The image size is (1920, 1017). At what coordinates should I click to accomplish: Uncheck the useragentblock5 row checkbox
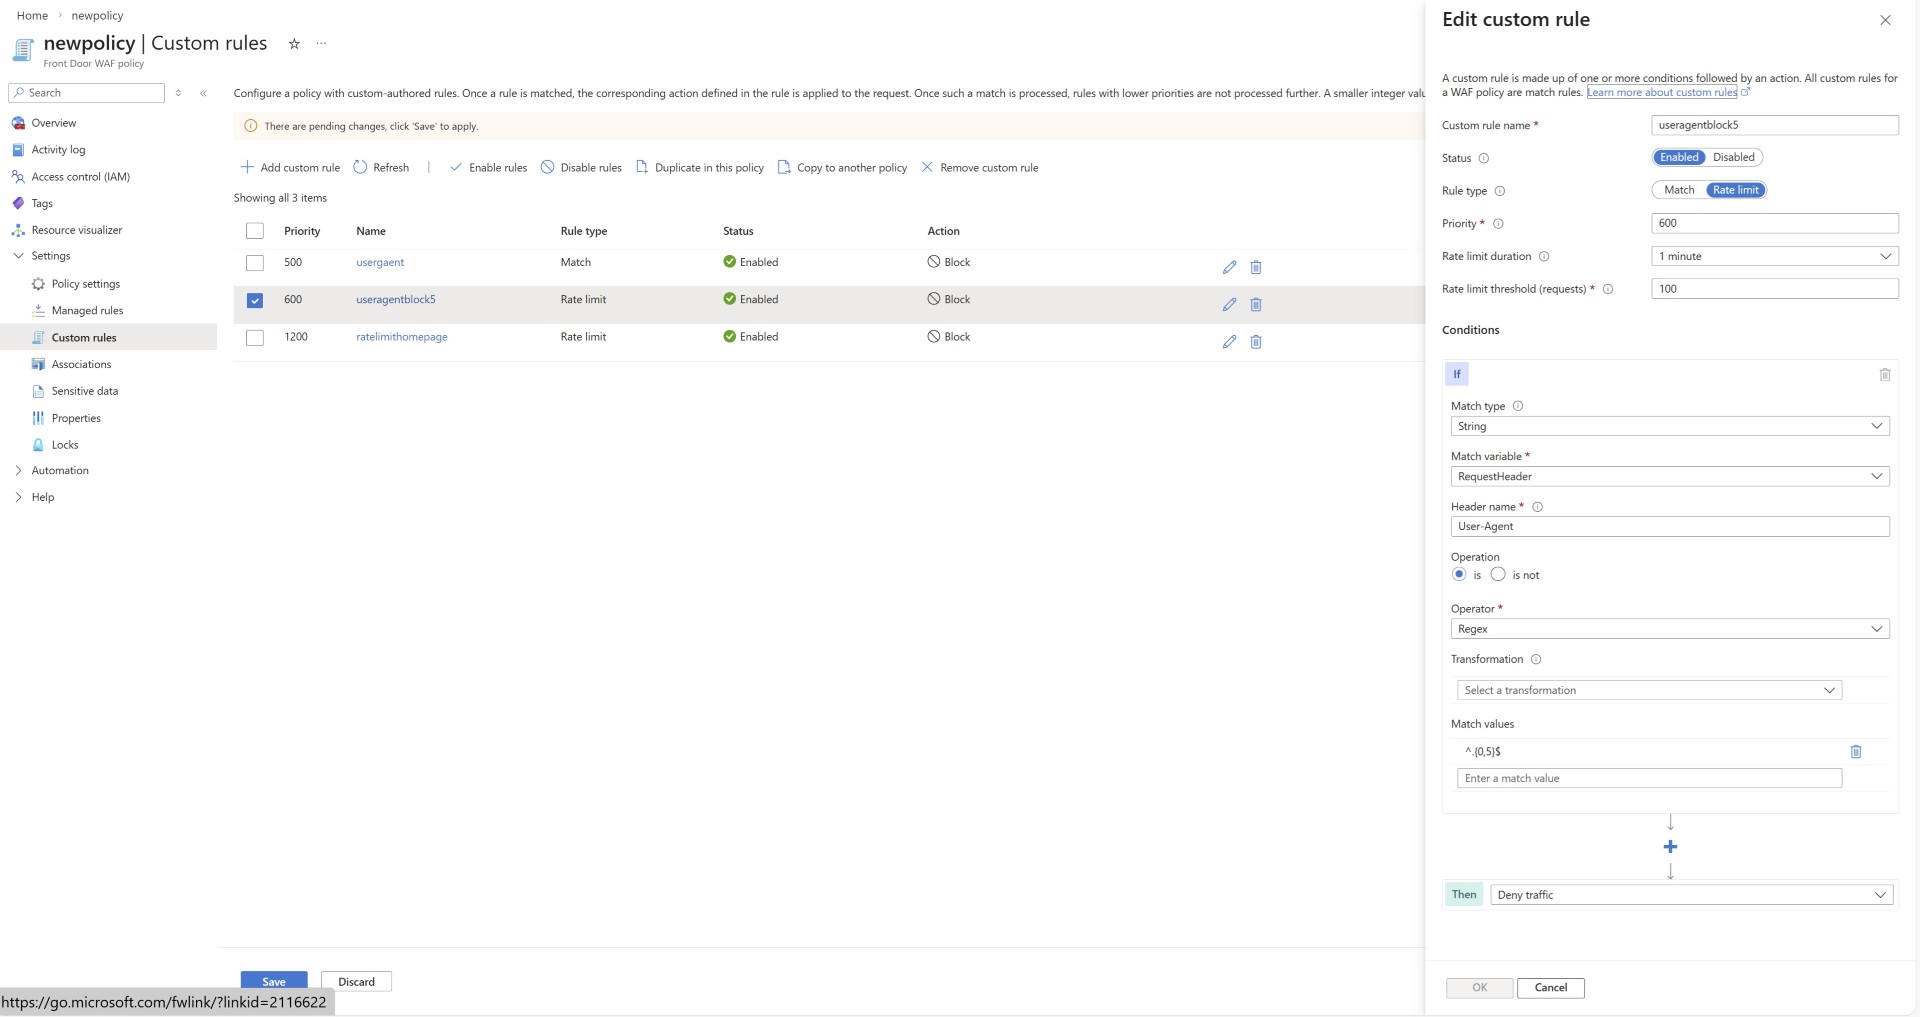pos(255,300)
